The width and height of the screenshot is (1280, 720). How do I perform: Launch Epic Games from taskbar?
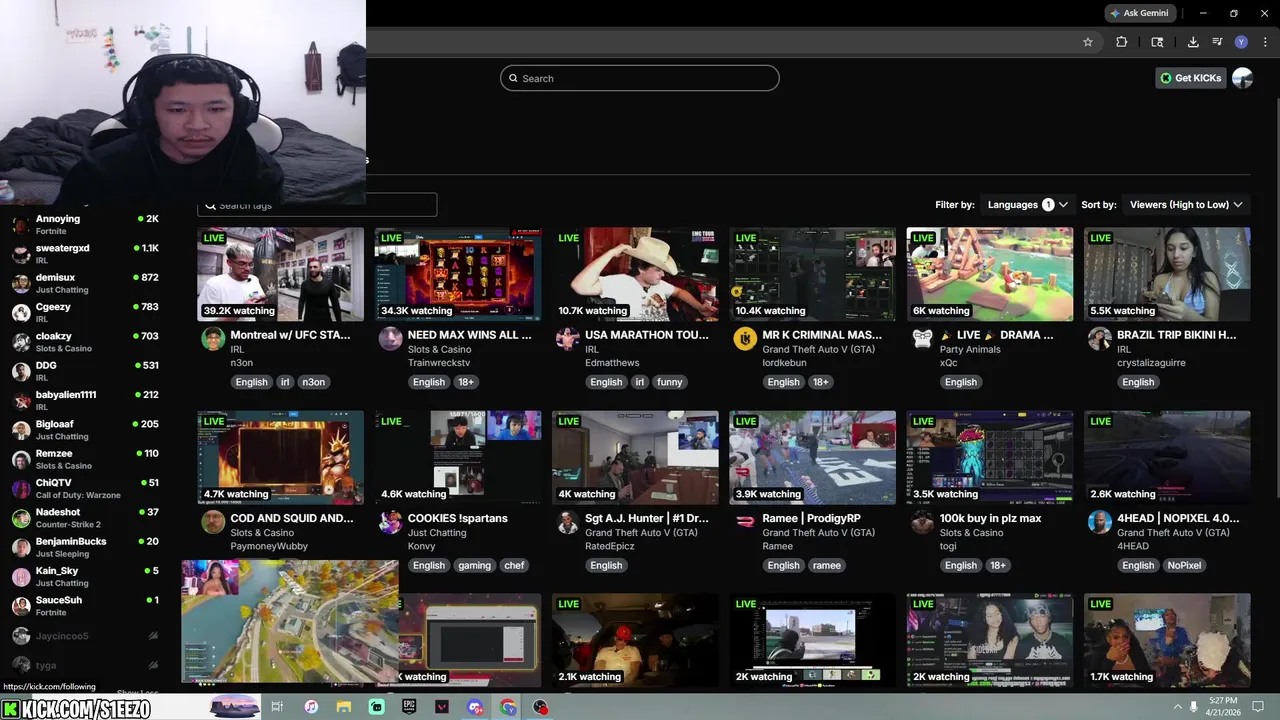409,707
